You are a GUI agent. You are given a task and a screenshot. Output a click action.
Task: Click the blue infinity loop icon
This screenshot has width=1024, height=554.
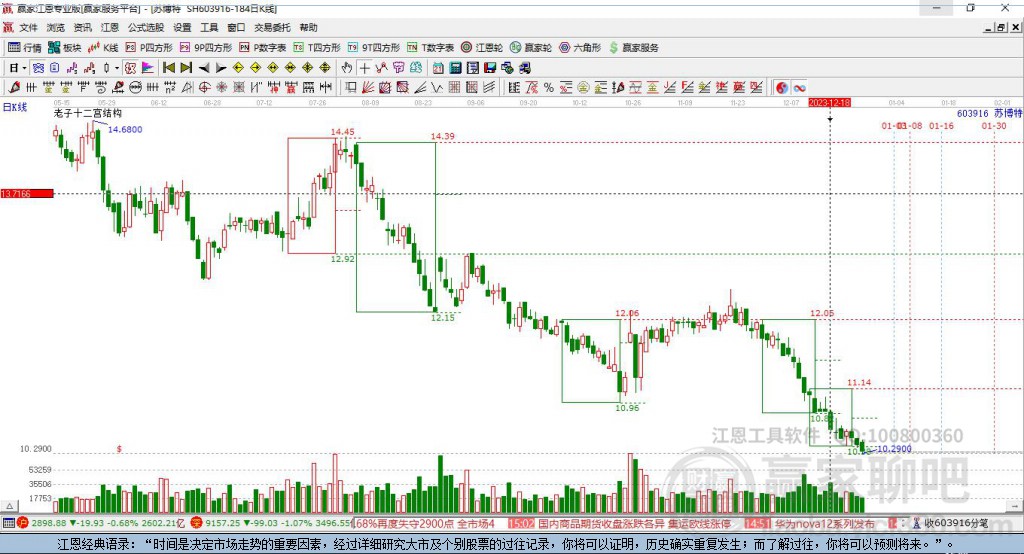tap(799, 88)
